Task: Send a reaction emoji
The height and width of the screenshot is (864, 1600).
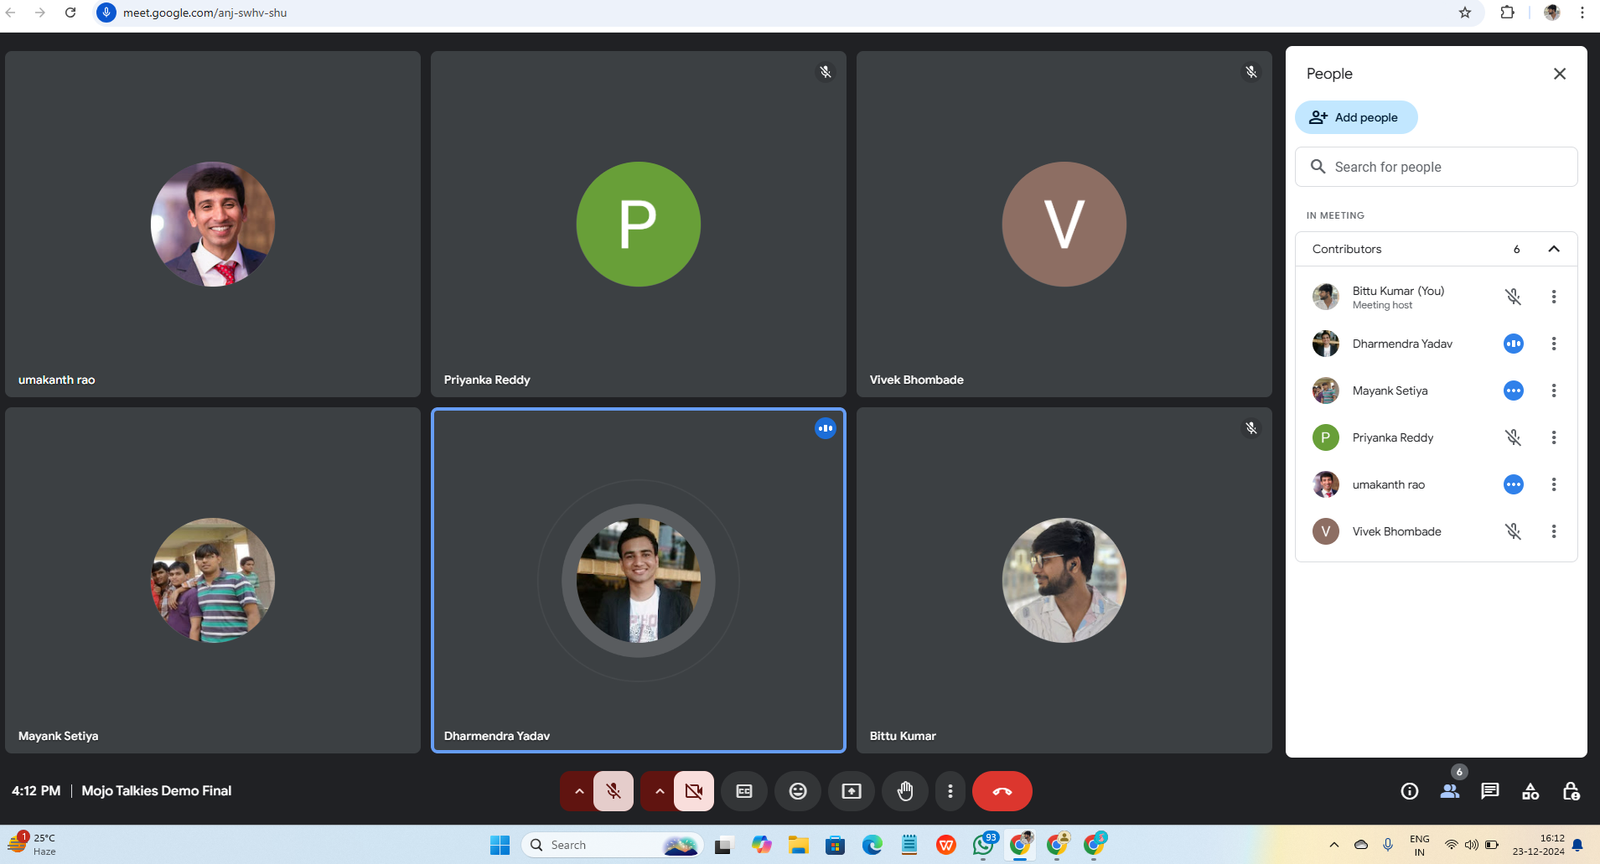Action: click(x=798, y=791)
